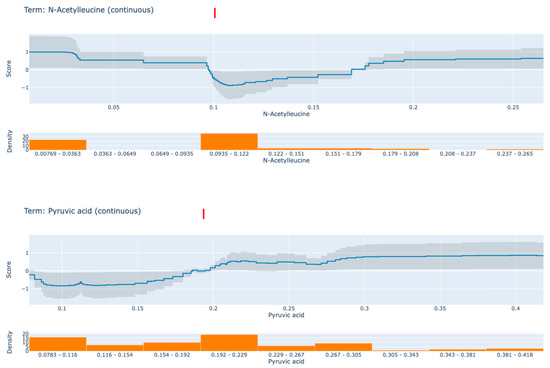Click the orange density bar for 0.00769 - 0.0363
The image size is (550, 368).
tap(58, 145)
